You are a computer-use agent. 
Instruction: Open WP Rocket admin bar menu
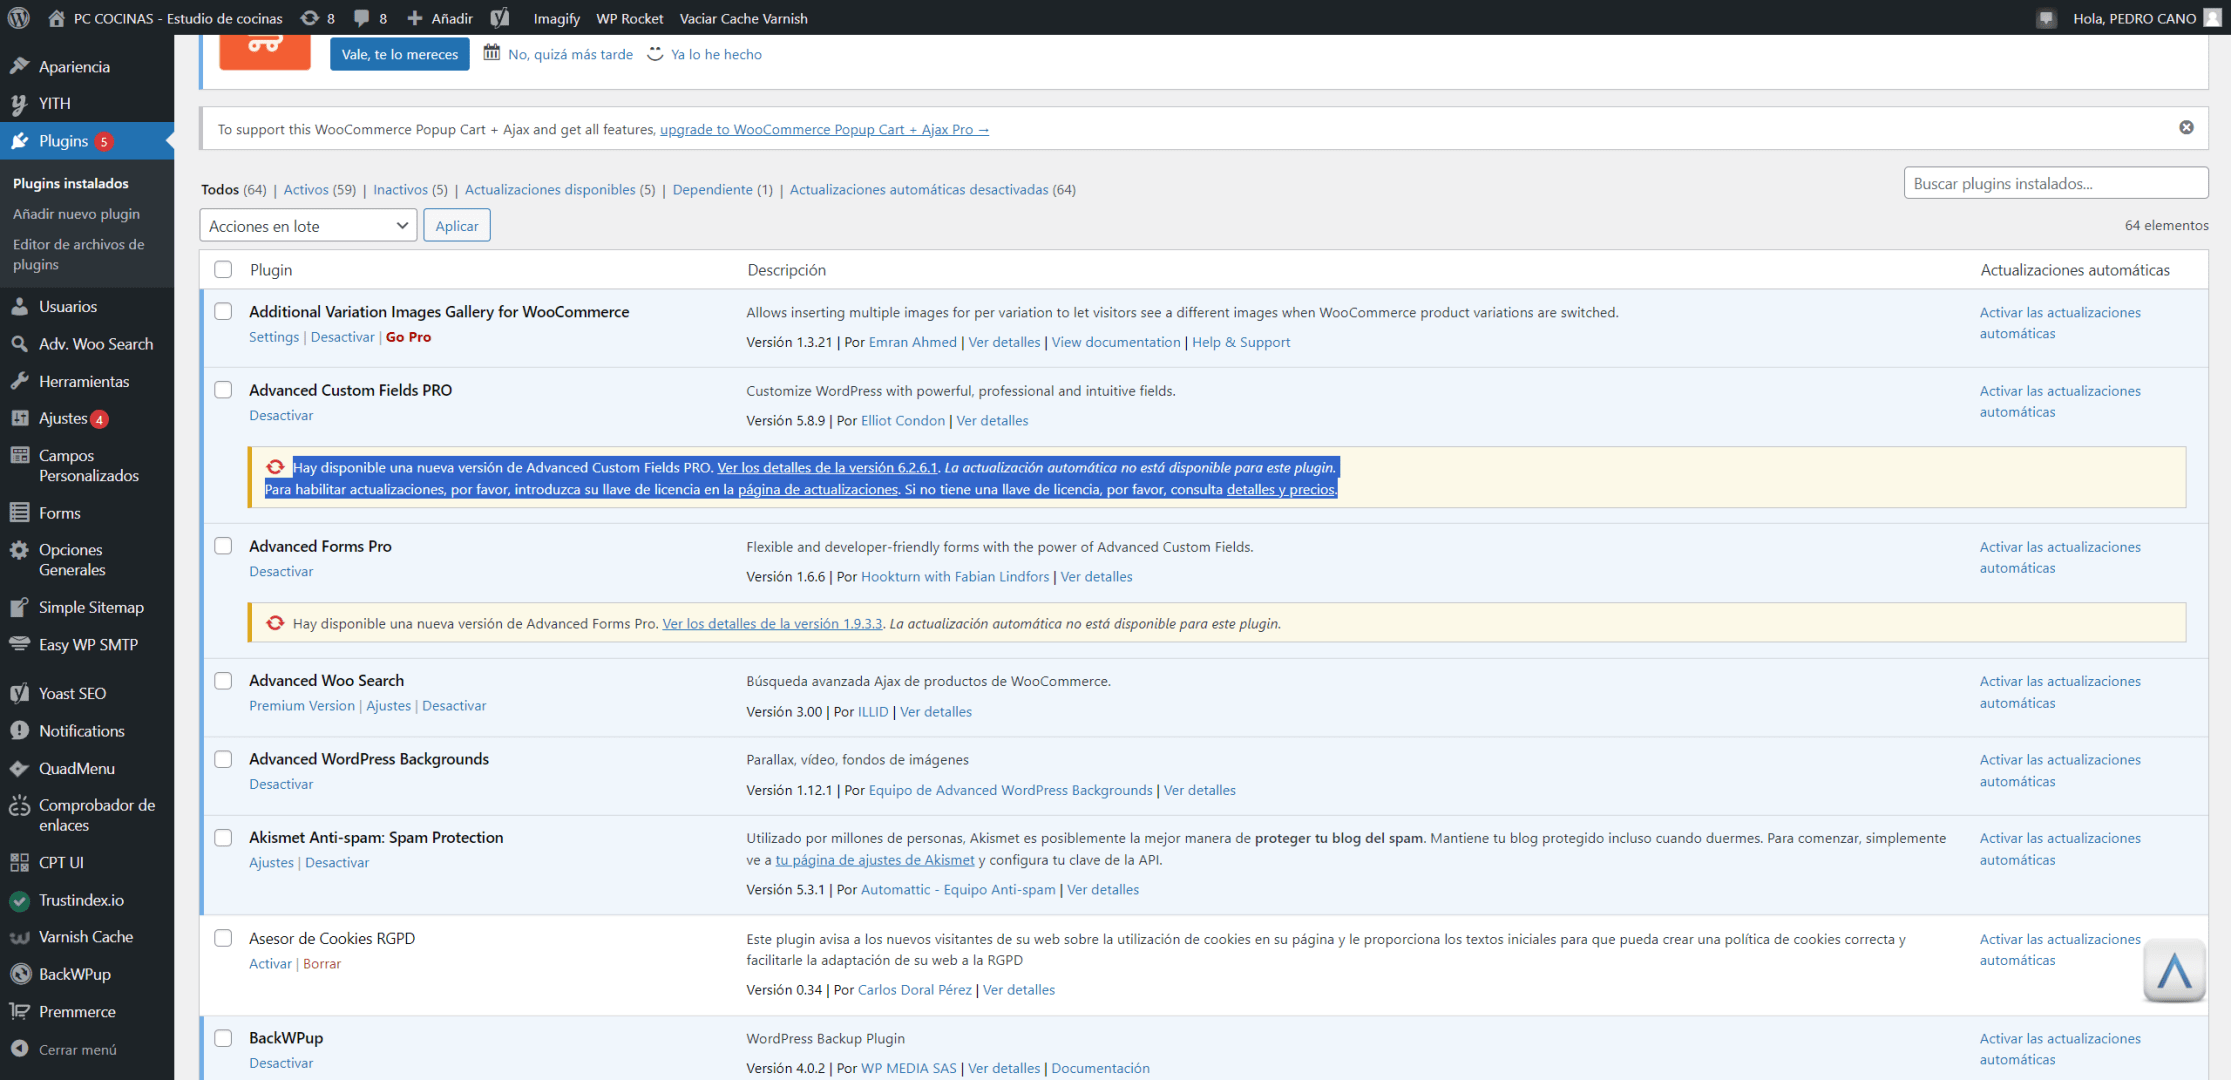pos(629,18)
